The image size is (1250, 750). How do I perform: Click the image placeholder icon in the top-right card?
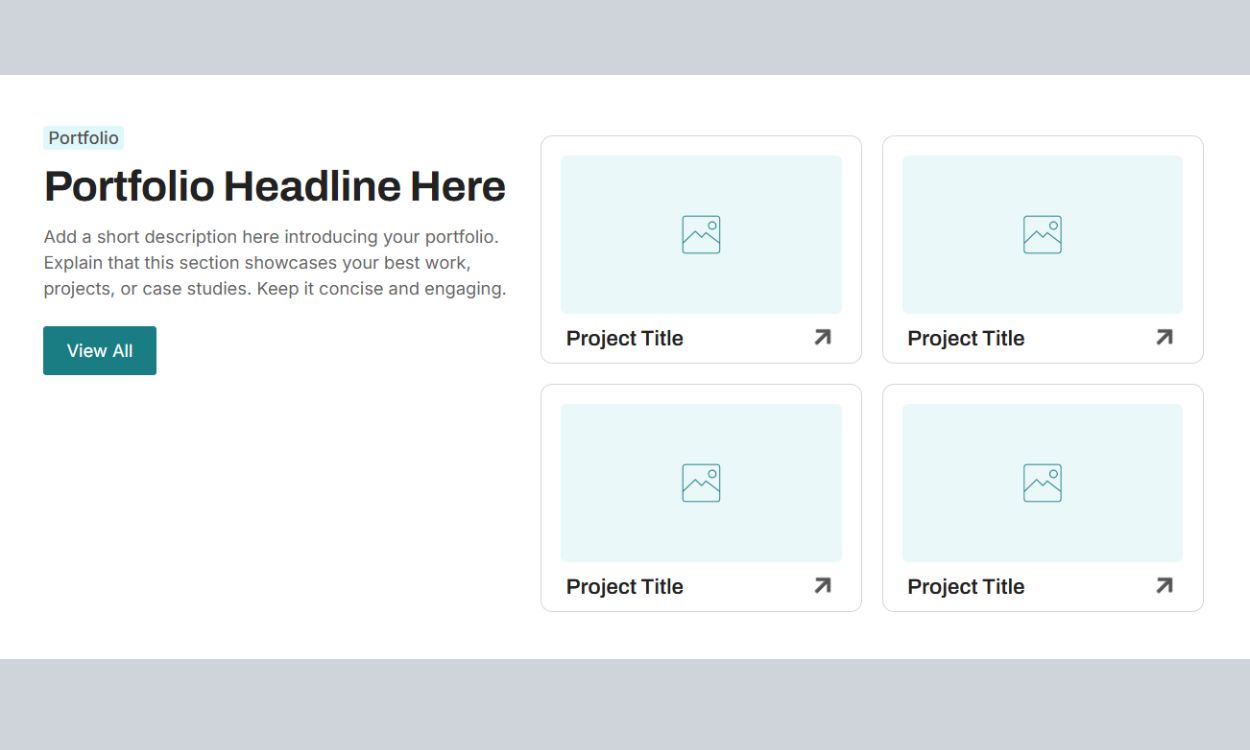click(1042, 235)
